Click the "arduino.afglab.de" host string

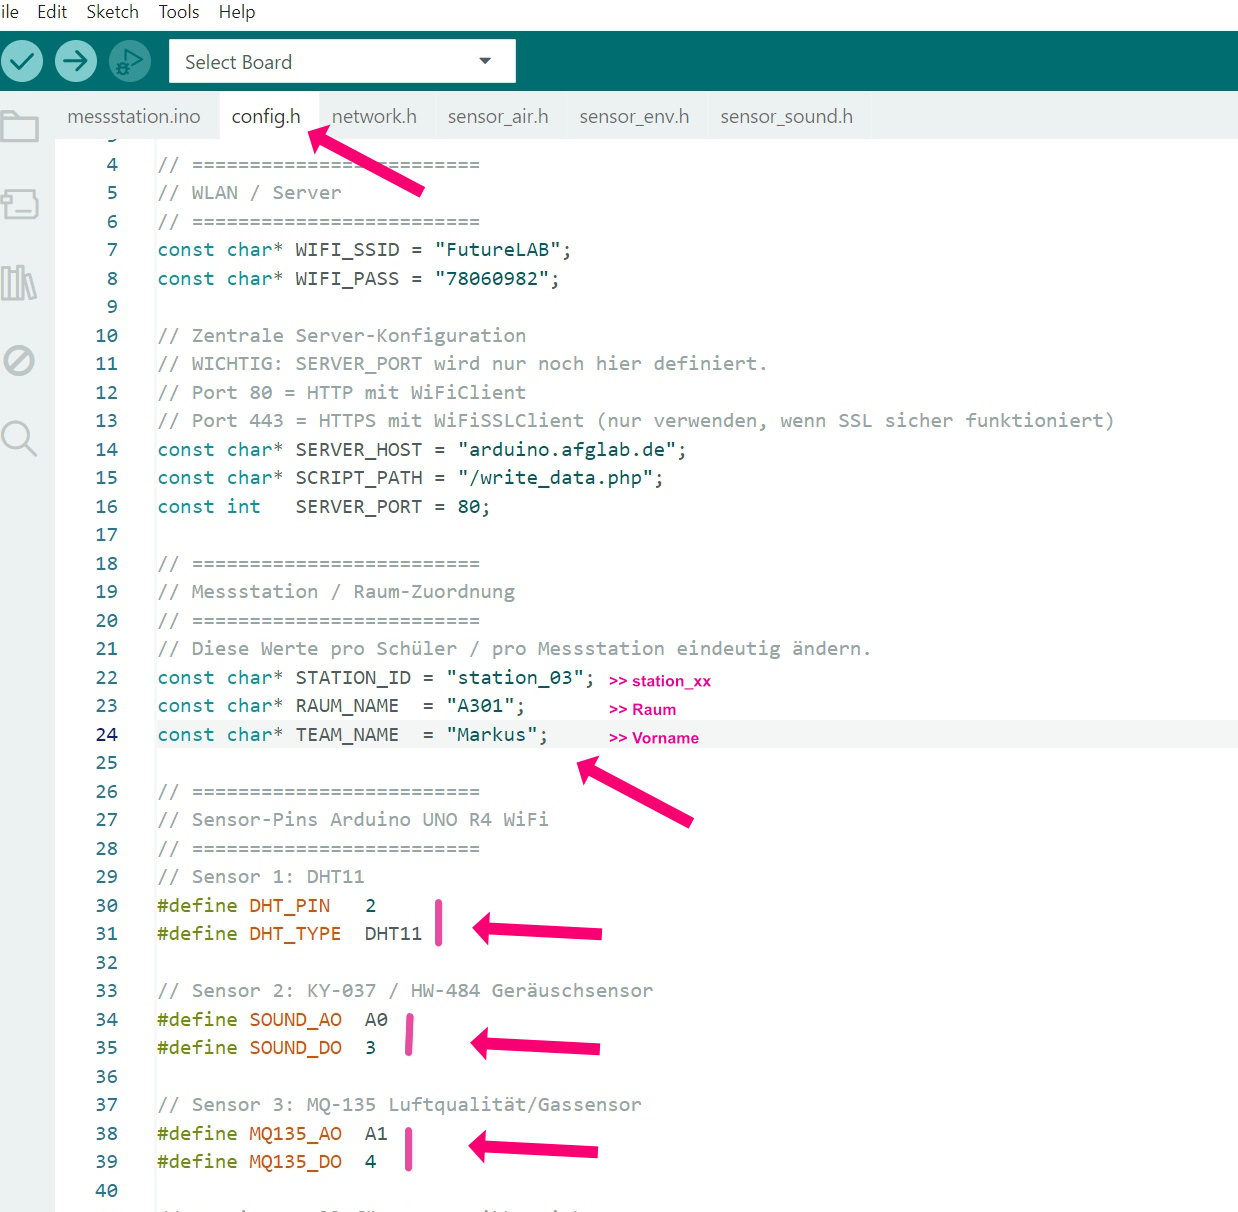(x=566, y=450)
